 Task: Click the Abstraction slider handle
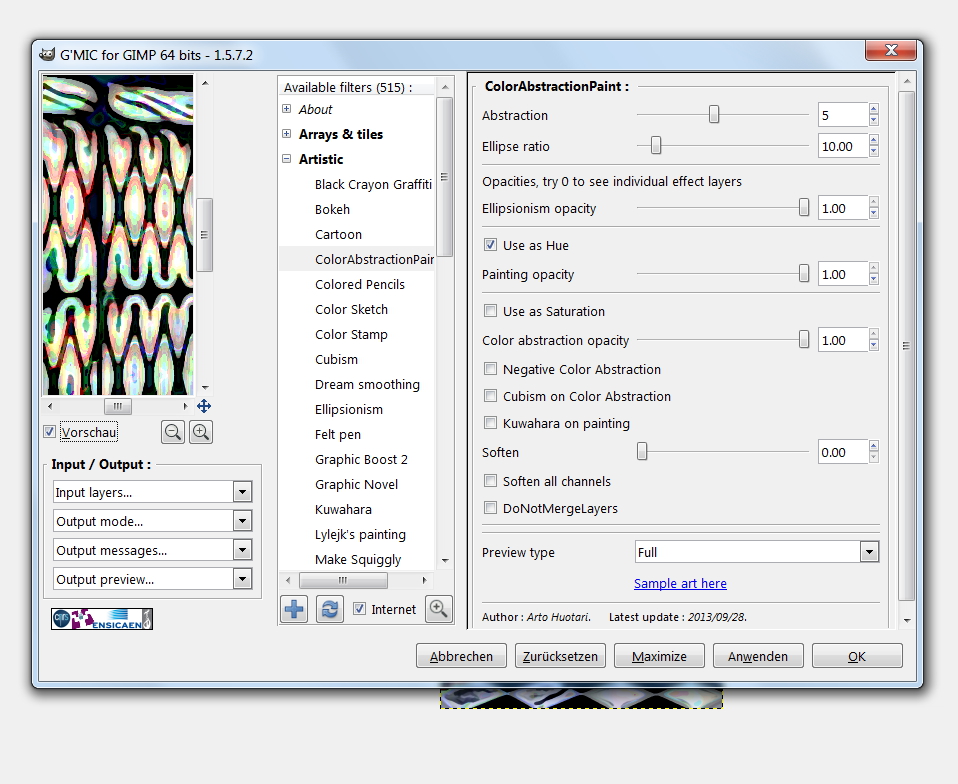pos(714,114)
